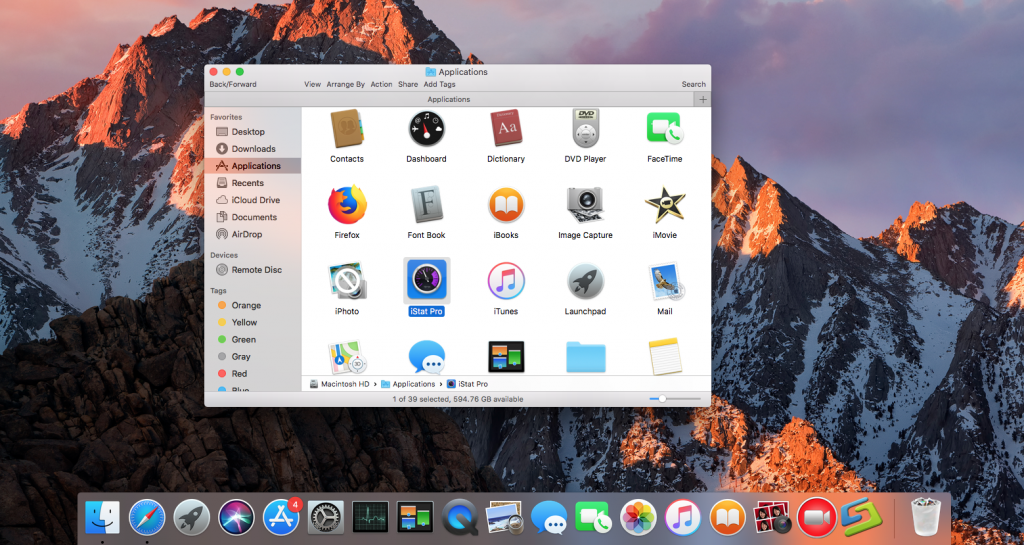Launch QuickTime Player from the Dock
The width and height of the screenshot is (1024, 545).
(459, 518)
